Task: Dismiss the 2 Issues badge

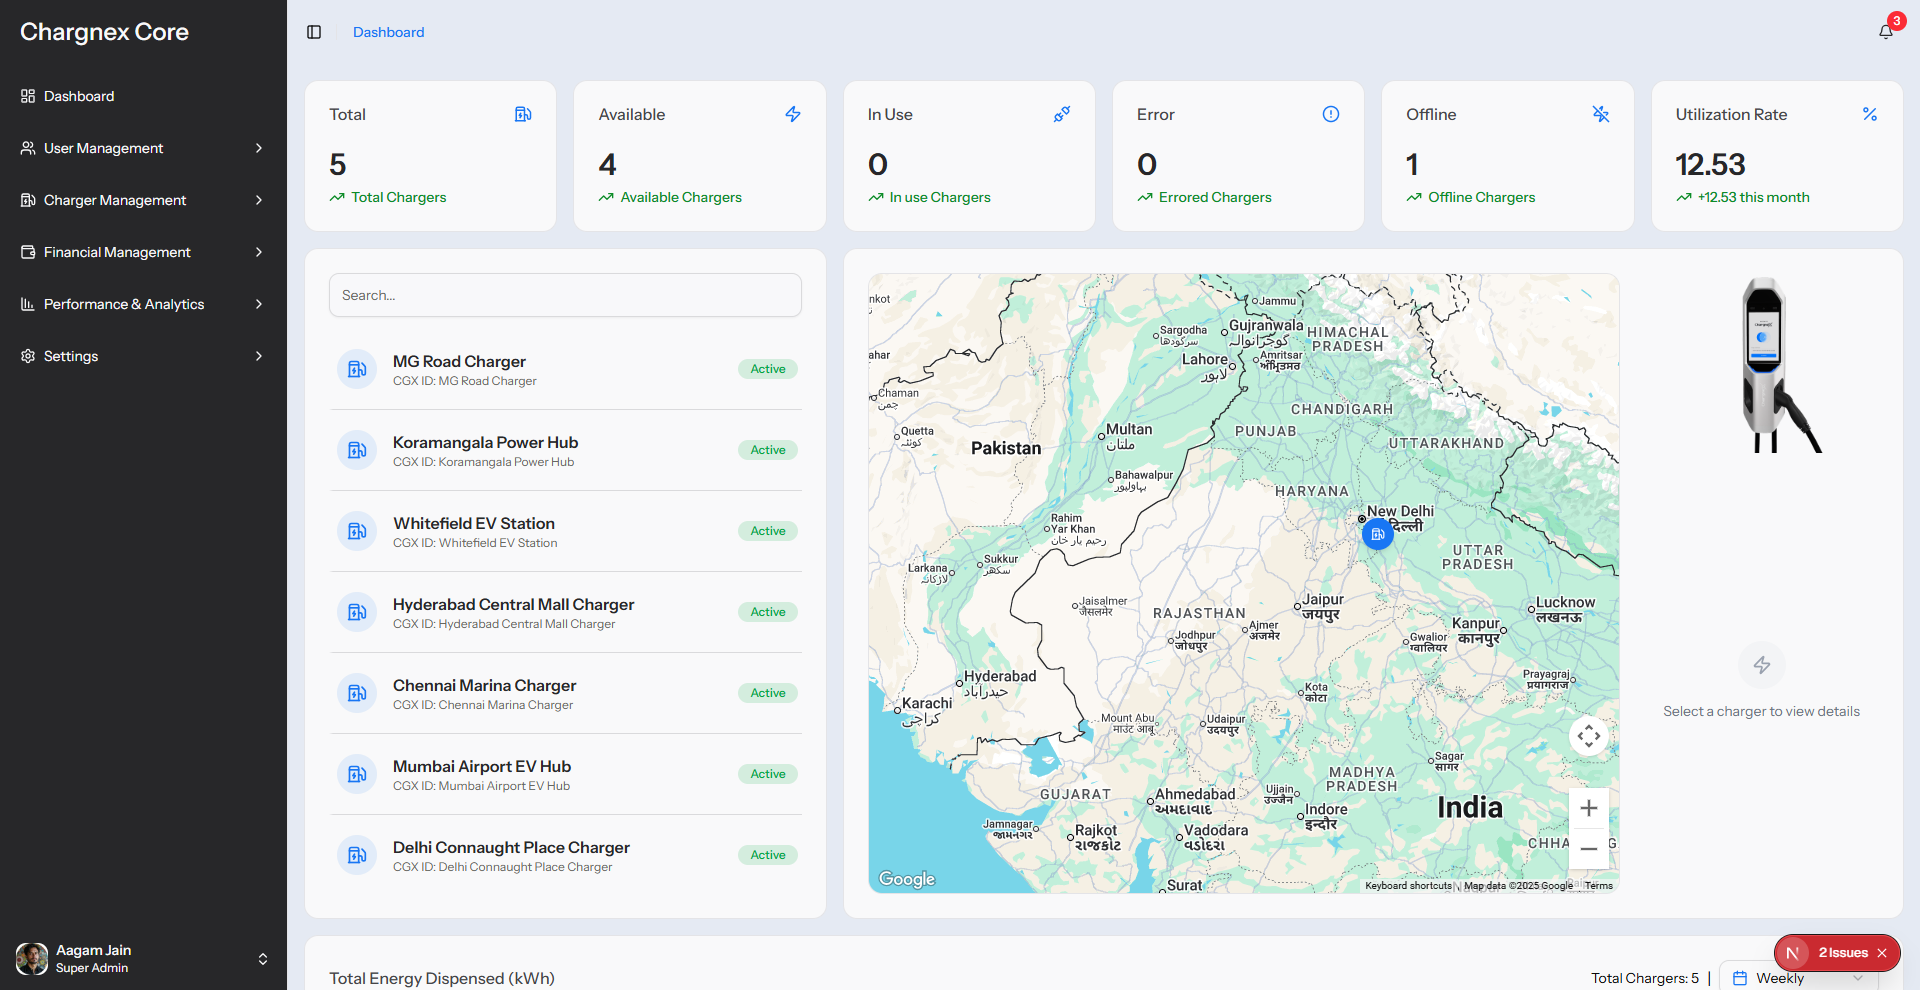Action: pos(1882,953)
